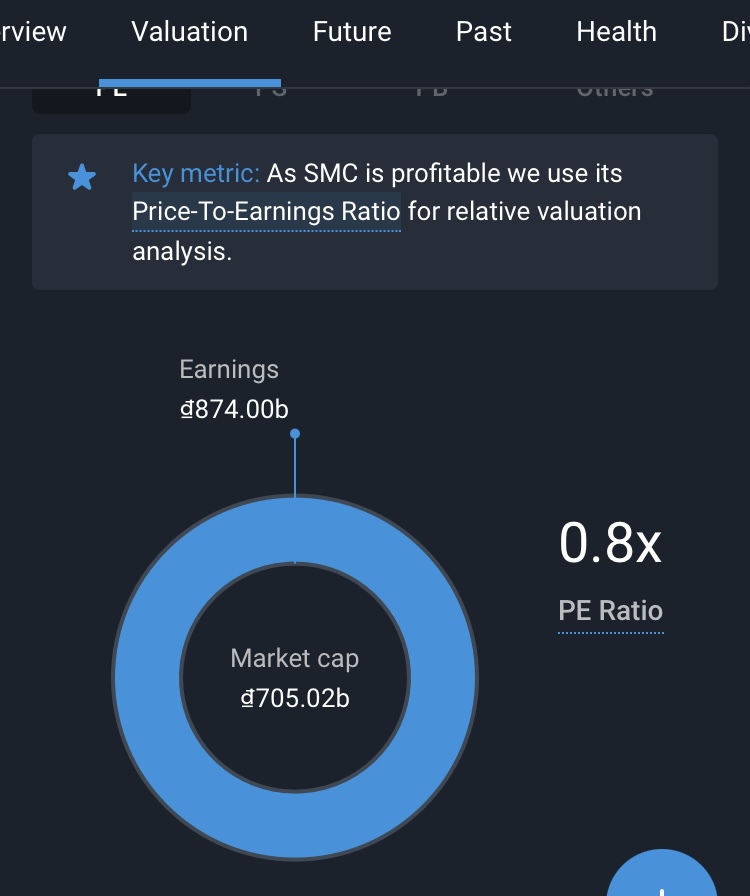Click the Market cap ₫705.02b value
Screen dimensions: 750x896
point(295,698)
